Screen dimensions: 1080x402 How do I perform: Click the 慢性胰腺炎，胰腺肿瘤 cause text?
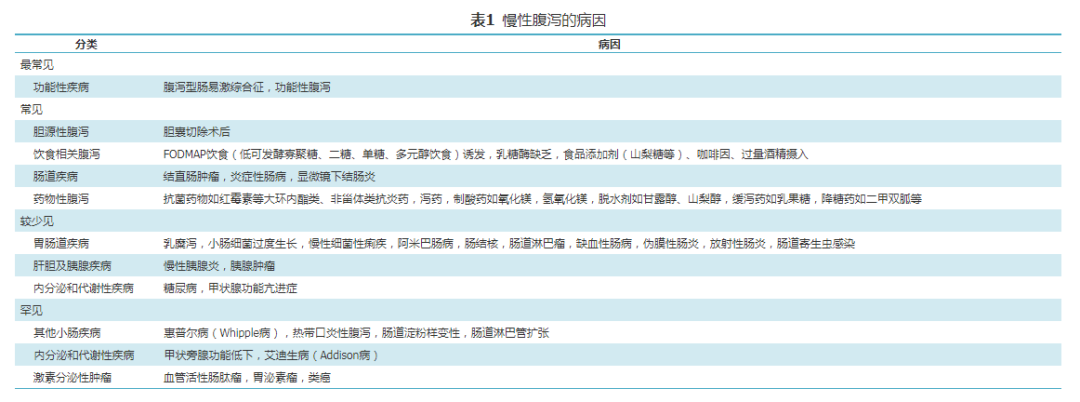pyautogui.click(x=219, y=266)
